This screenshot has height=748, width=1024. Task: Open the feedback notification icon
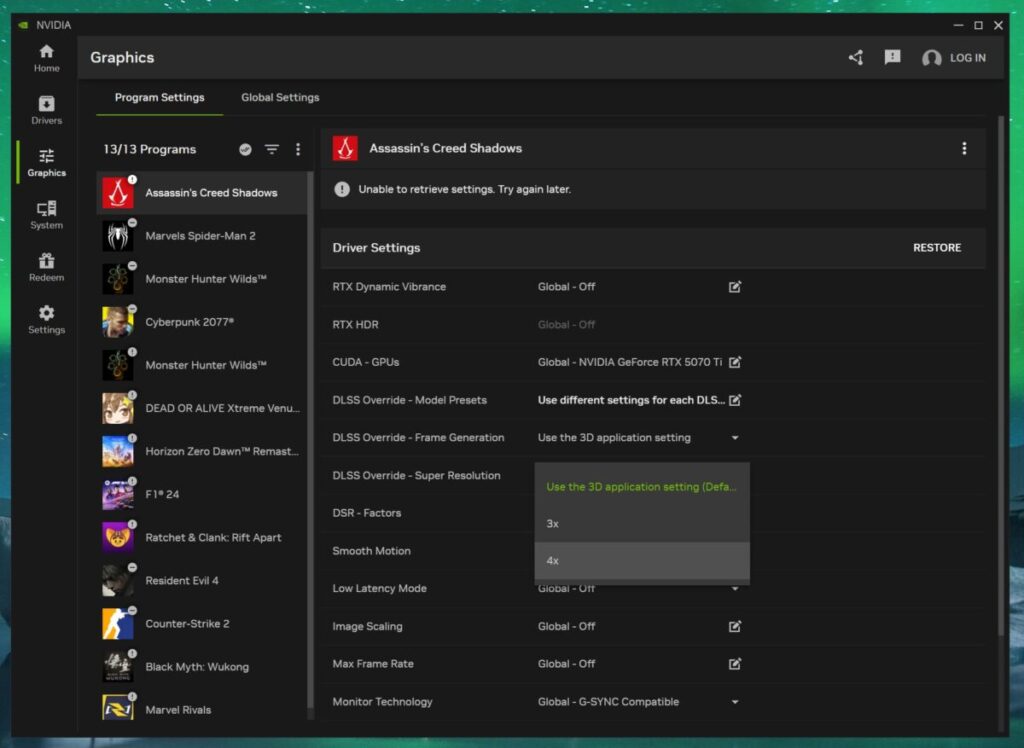(x=892, y=57)
